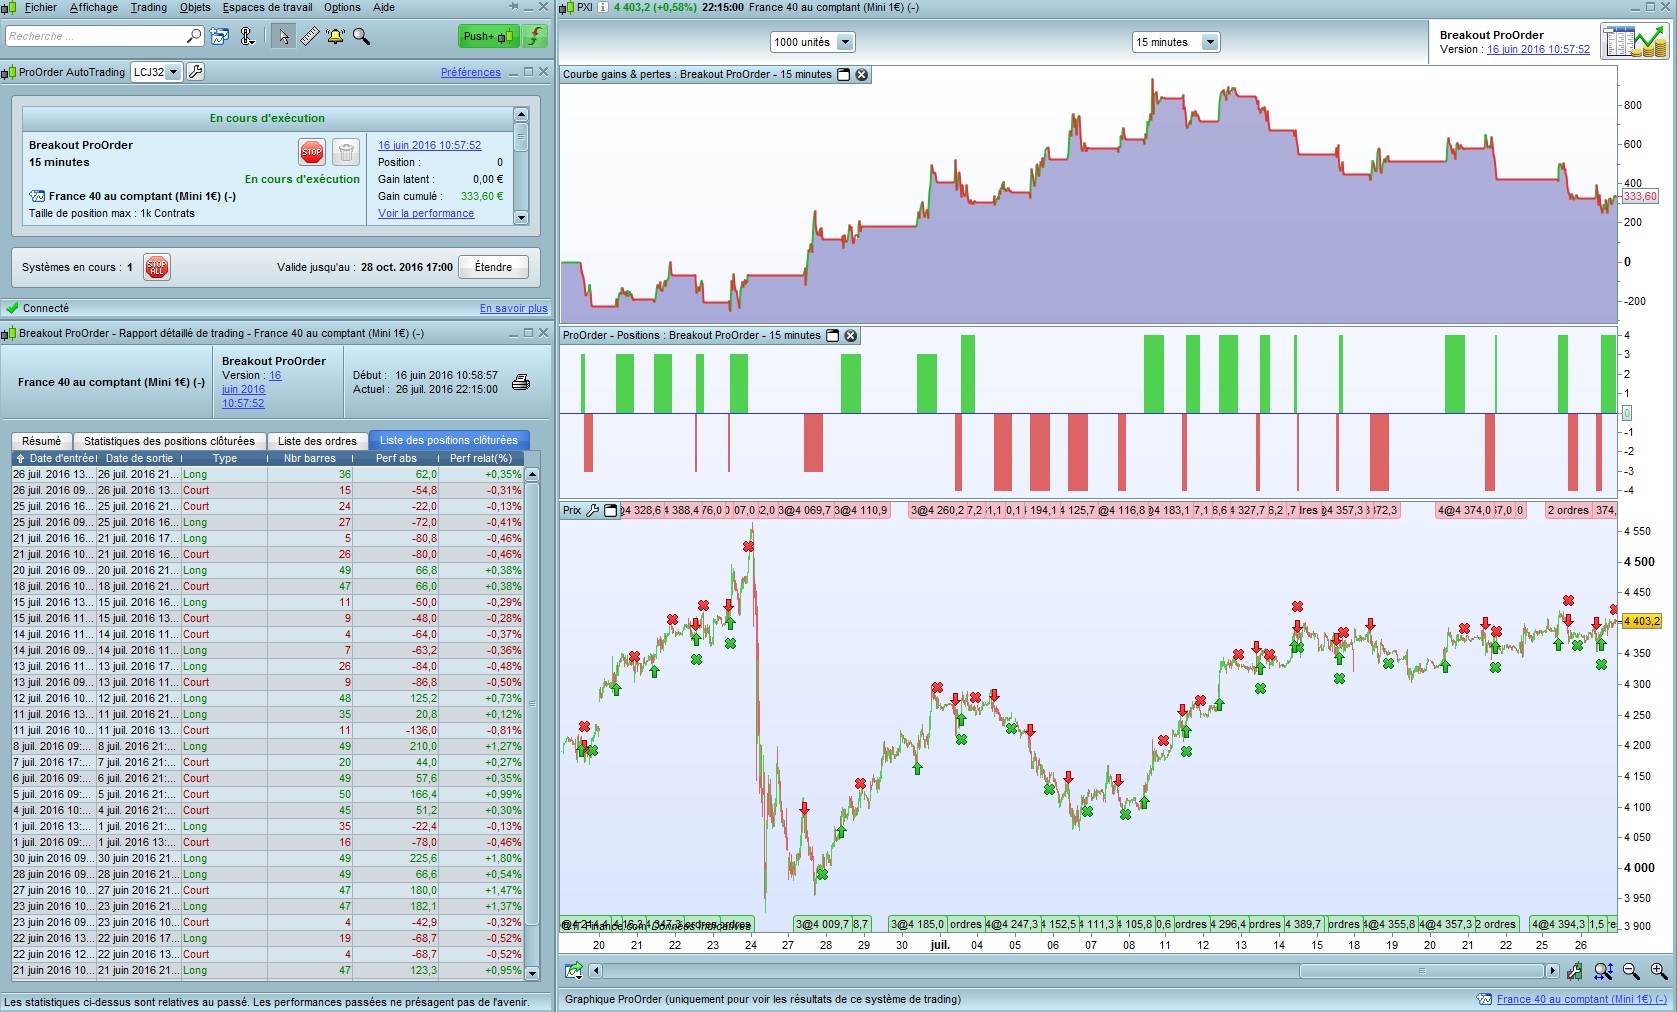Image resolution: width=1677 pixels, height=1012 pixels.
Task: Click the Étendre button
Action: pyautogui.click(x=493, y=267)
